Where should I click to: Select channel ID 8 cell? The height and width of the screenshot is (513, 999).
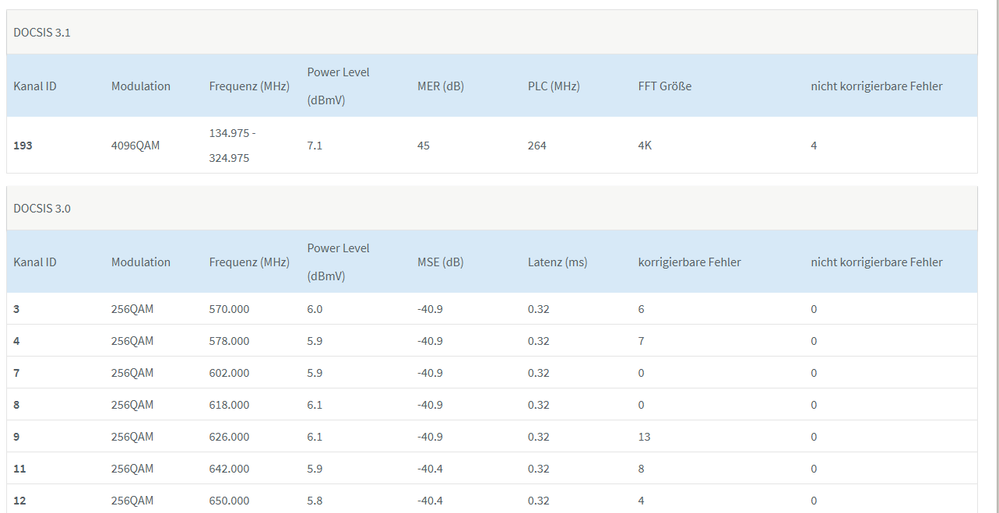tap(17, 405)
